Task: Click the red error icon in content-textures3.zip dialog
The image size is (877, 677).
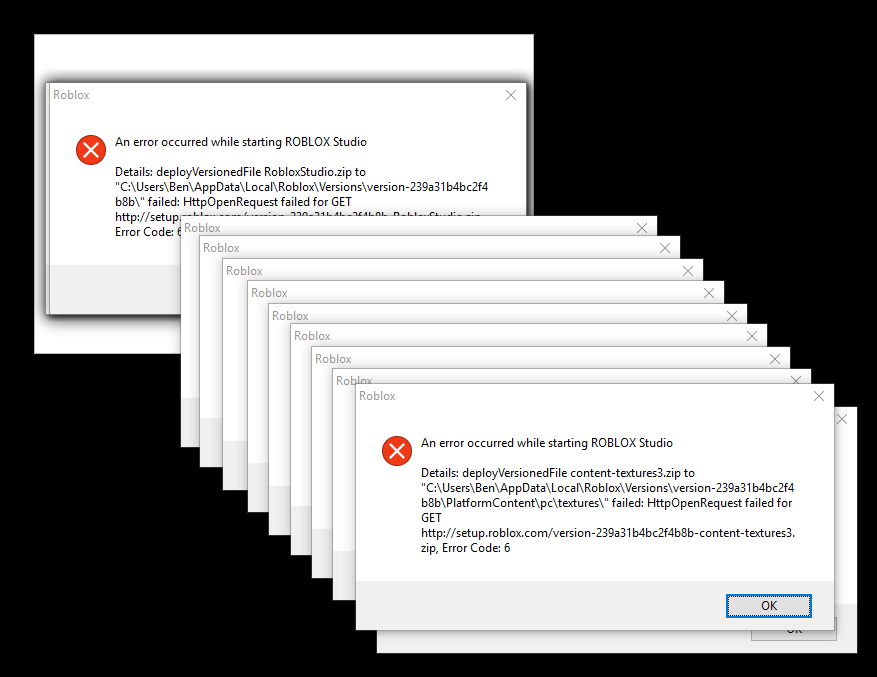Action: tap(397, 451)
